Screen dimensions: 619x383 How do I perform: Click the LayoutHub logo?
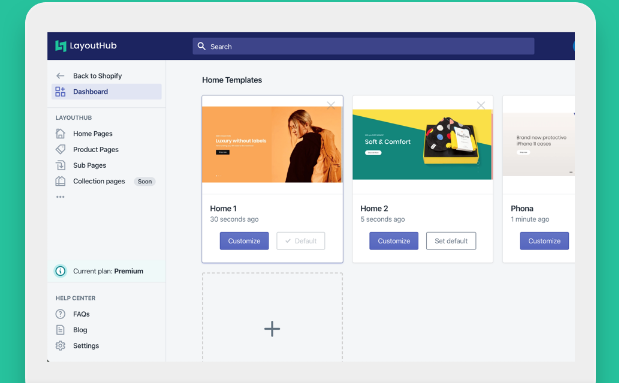86,46
